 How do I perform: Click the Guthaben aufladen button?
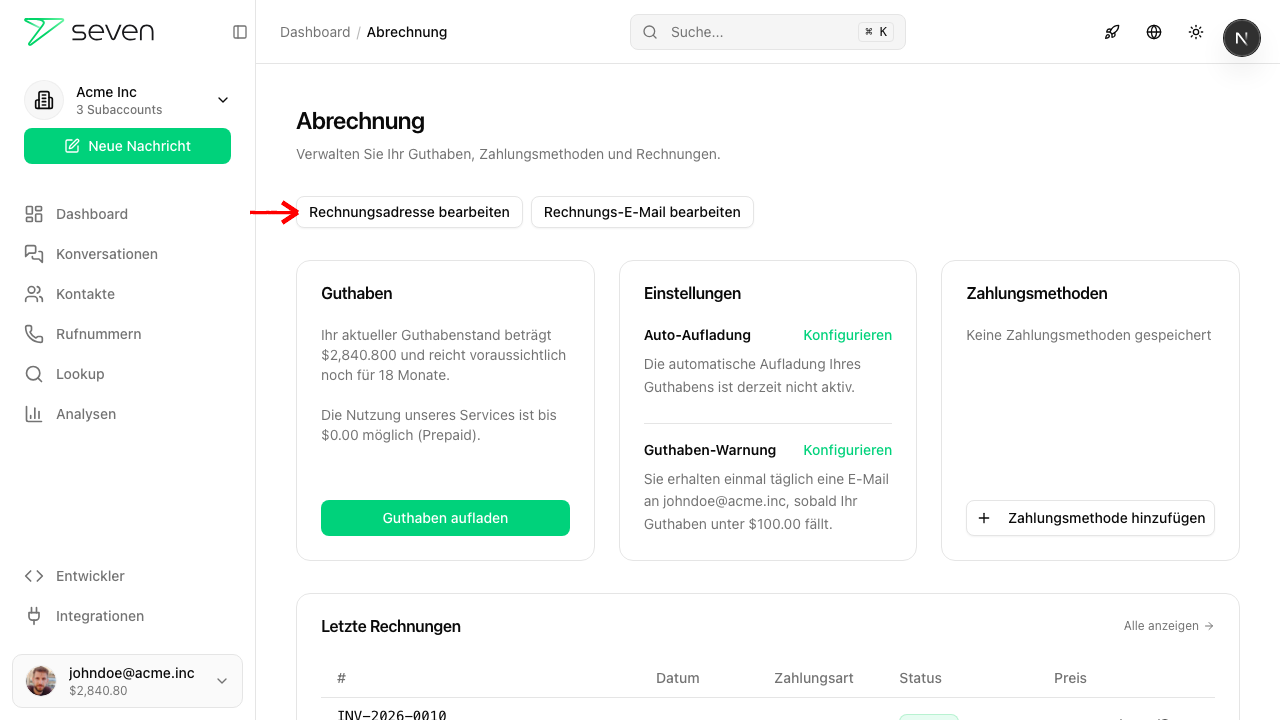445,518
